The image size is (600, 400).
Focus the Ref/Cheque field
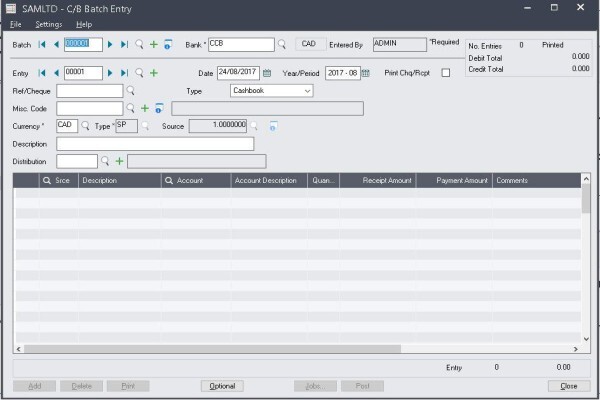coord(90,91)
